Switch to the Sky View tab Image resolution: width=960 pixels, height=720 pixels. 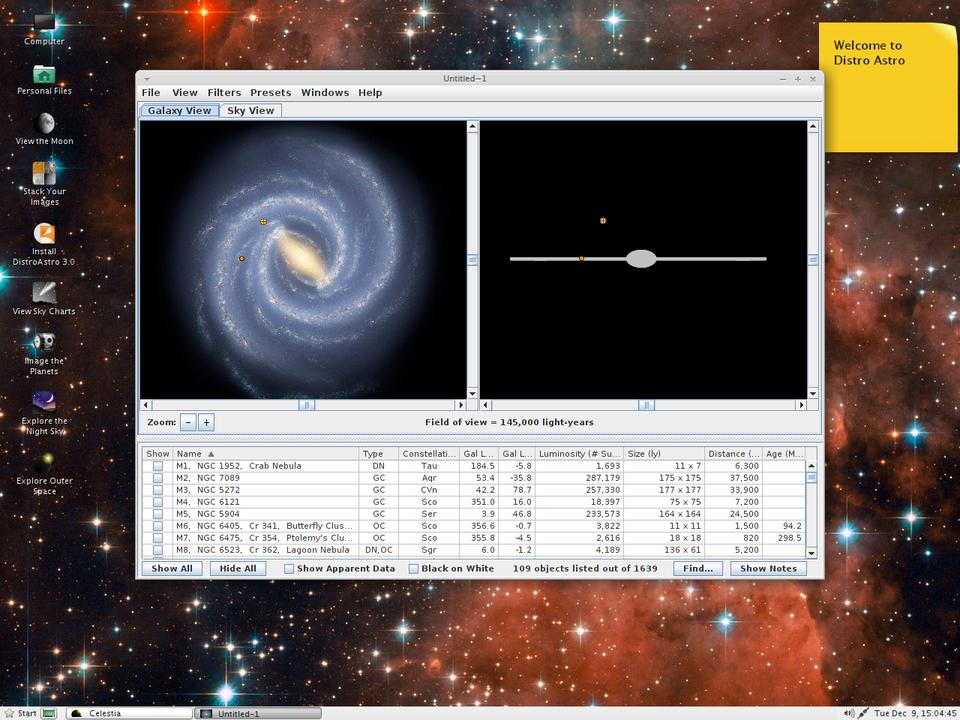click(x=250, y=111)
